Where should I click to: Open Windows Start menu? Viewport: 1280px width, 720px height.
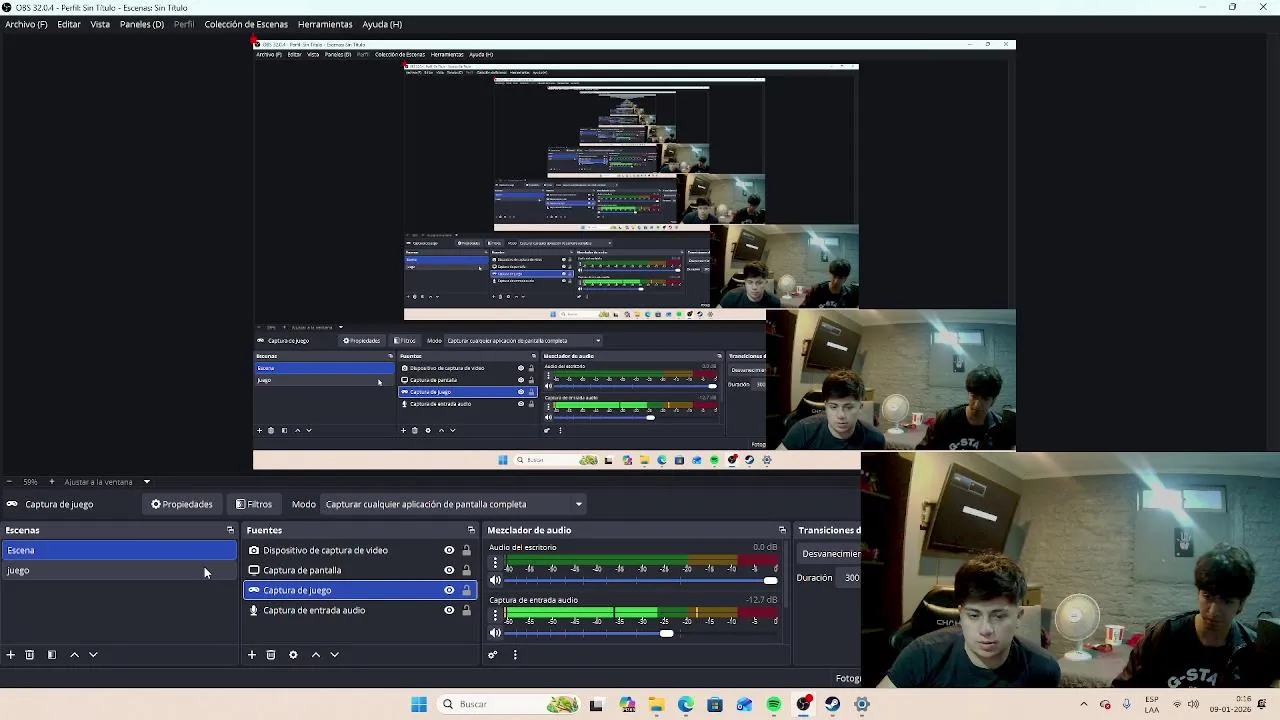point(419,705)
